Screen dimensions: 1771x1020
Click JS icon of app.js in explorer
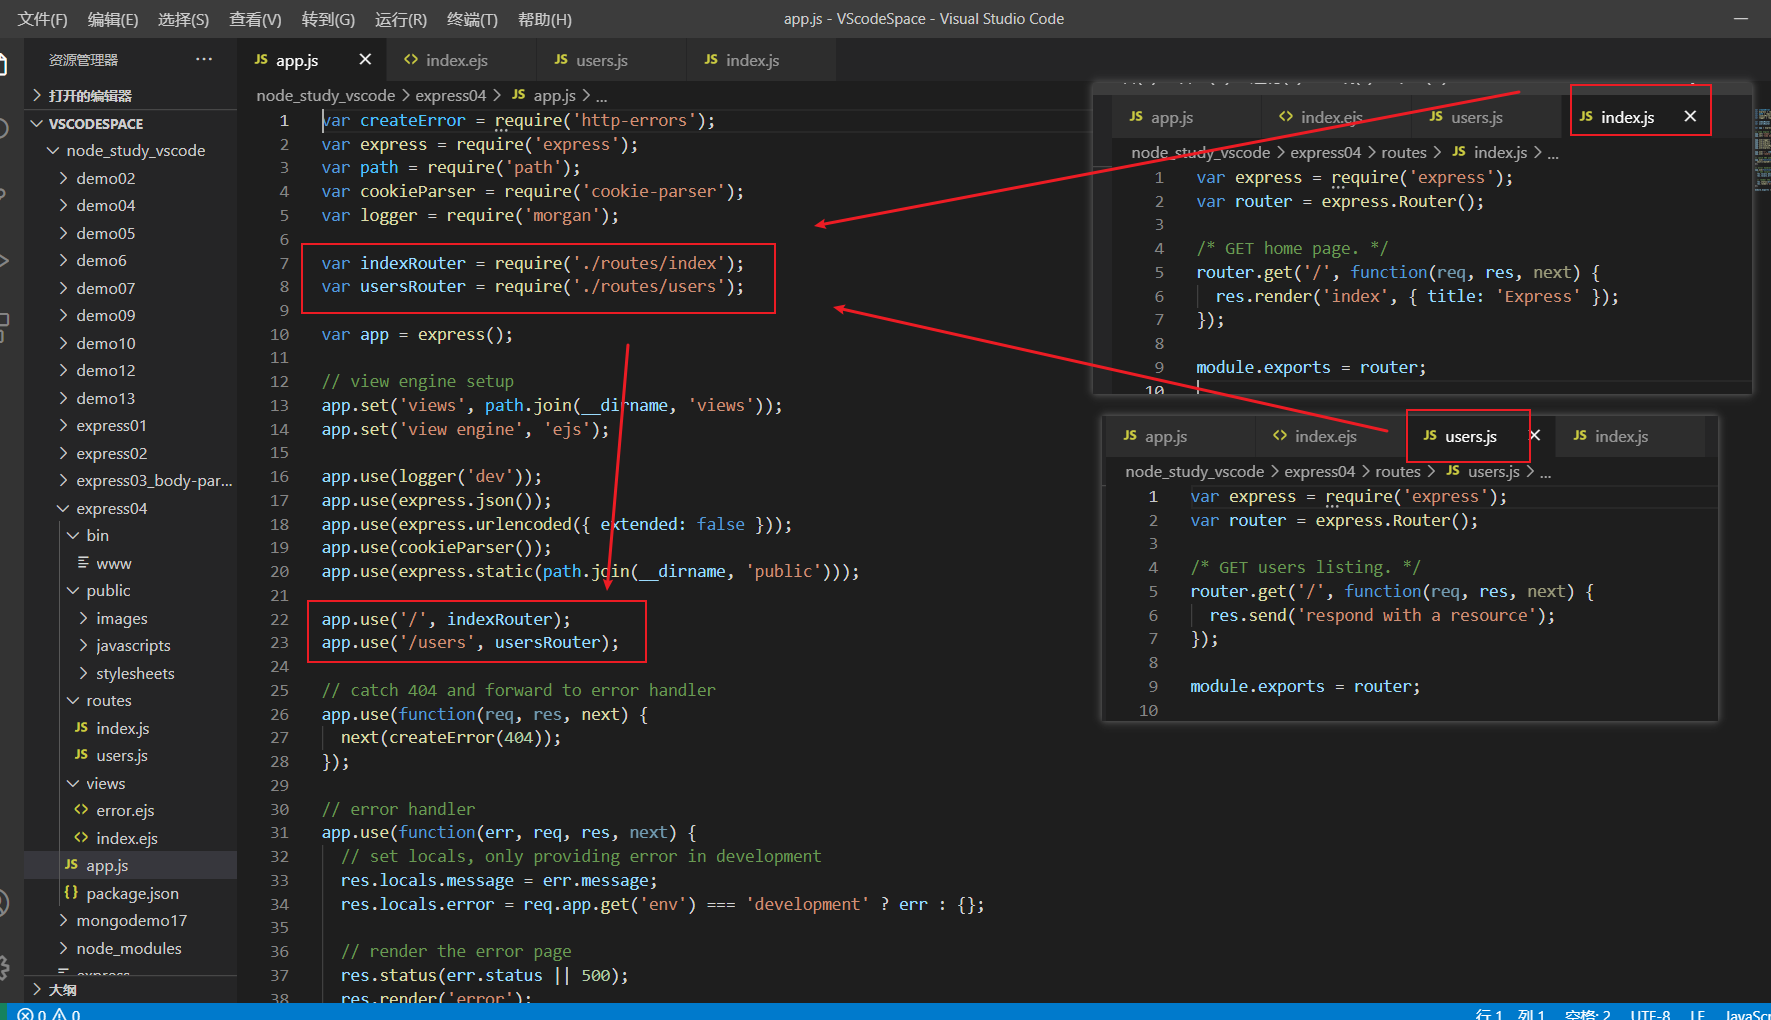pyautogui.click(x=72, y=865)
